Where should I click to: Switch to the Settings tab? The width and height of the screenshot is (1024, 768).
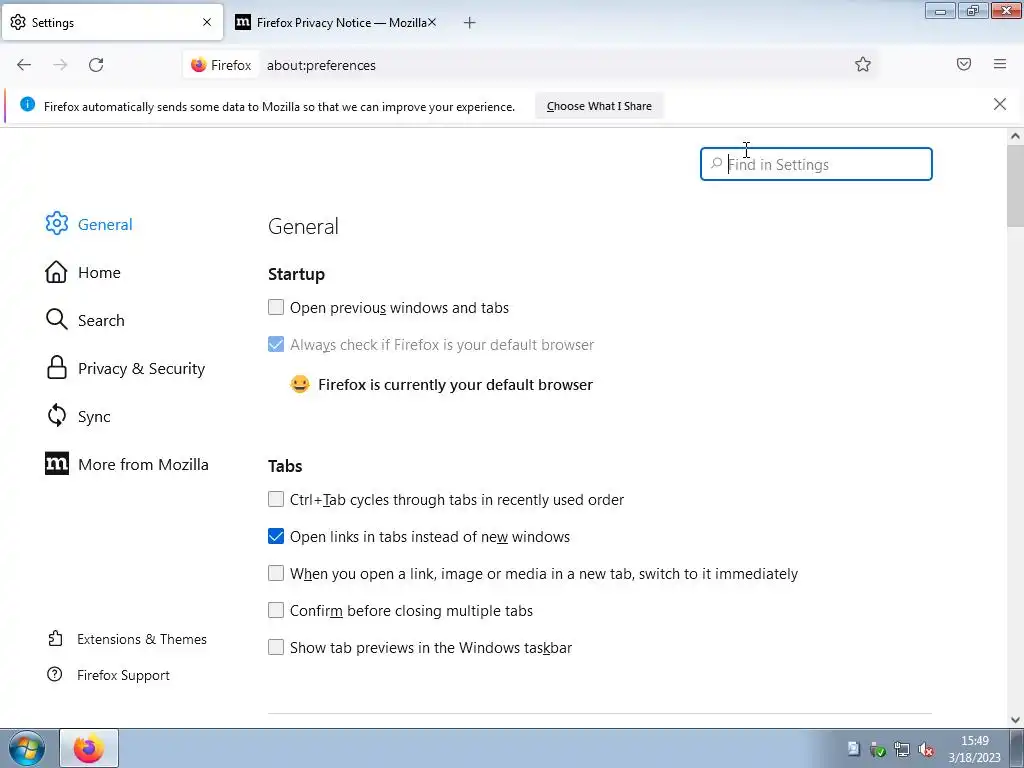point(112,22)
